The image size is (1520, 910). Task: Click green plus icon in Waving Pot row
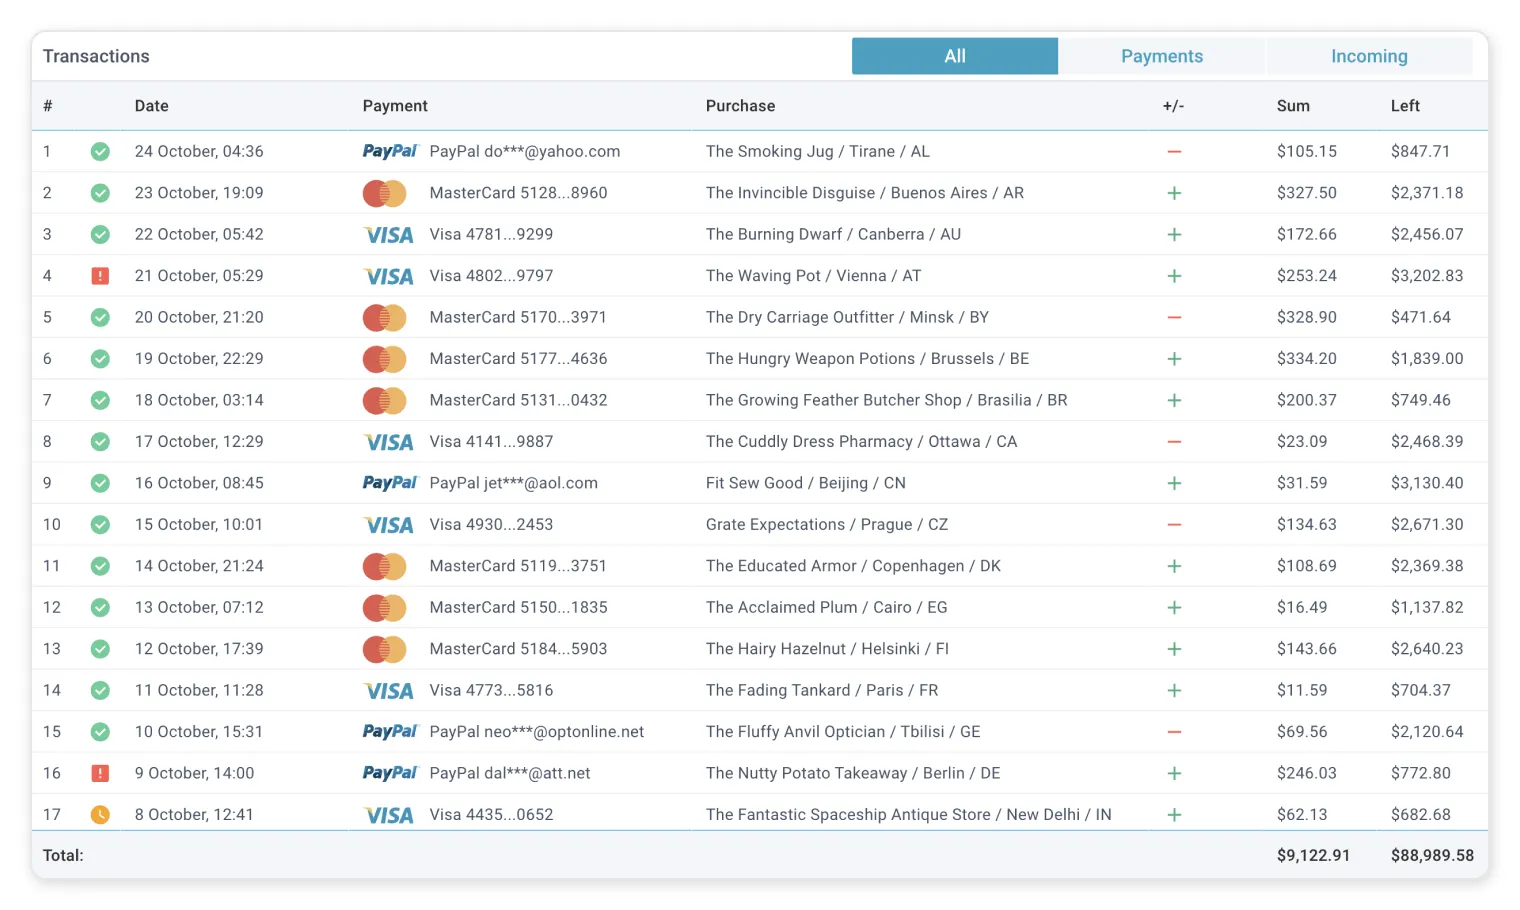[x=1174, y=276]
